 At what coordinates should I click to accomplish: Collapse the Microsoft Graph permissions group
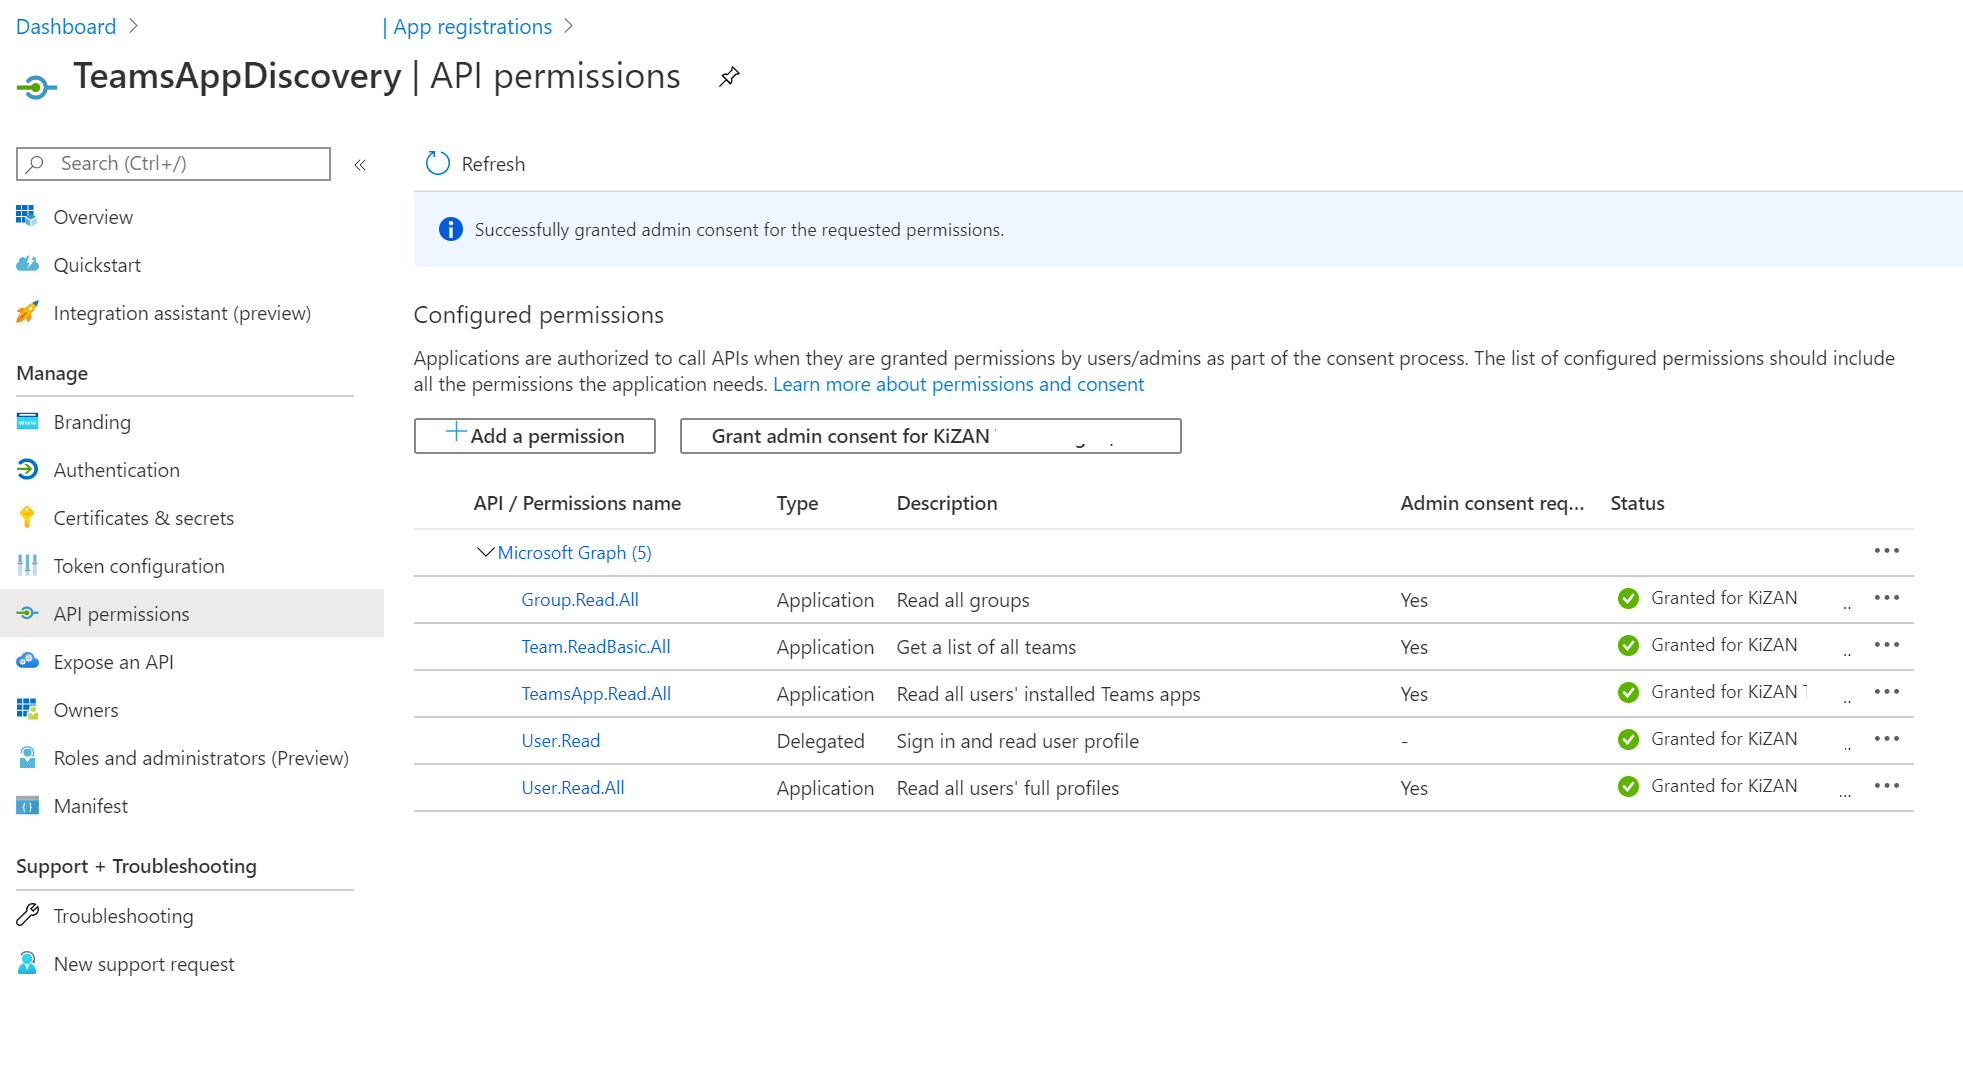click(x=485, y=552)
